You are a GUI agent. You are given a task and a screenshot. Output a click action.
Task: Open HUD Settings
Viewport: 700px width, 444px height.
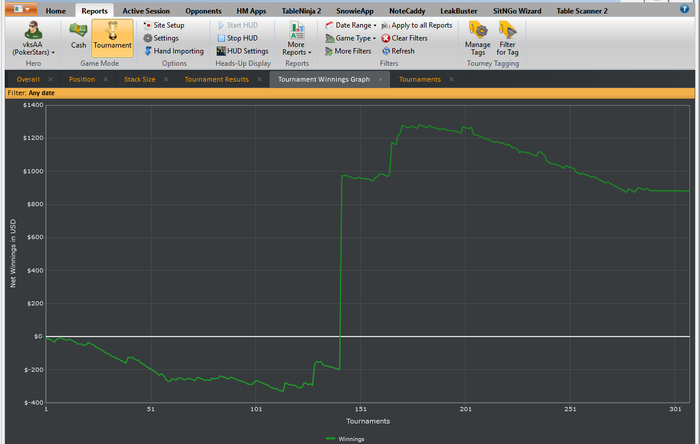point(242,51)
